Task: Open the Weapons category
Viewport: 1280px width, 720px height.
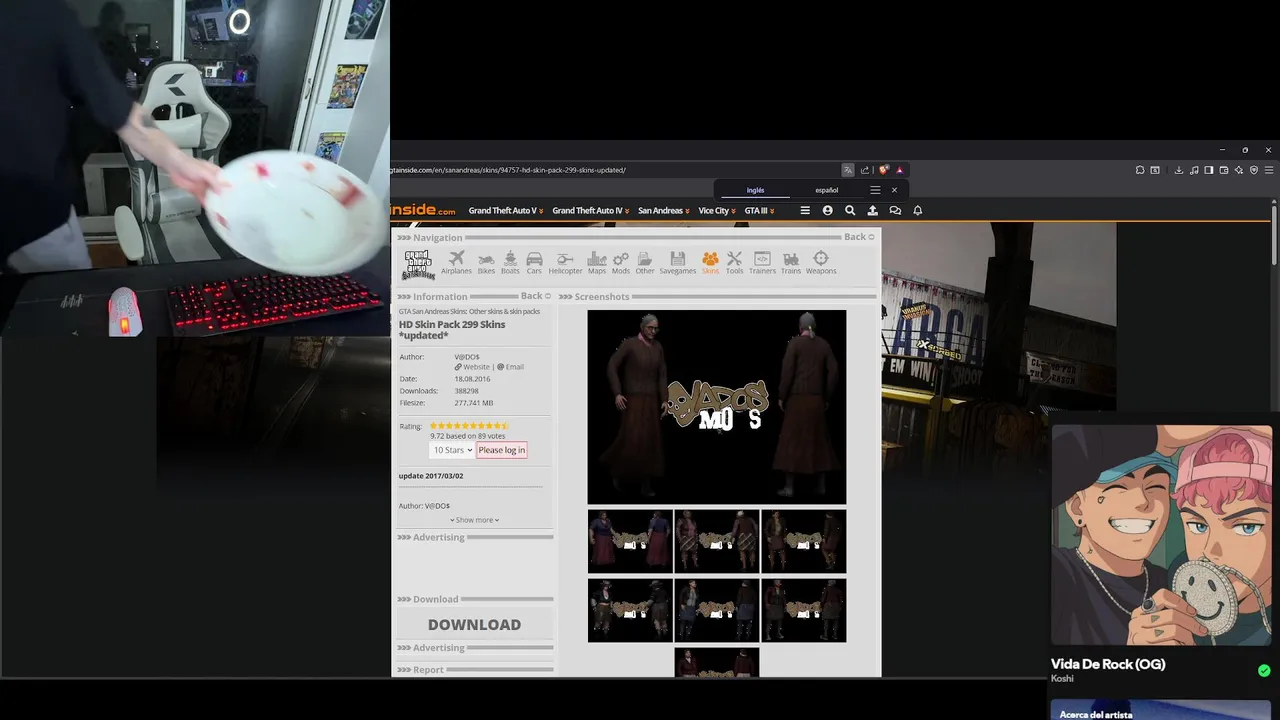Action: [821, 263]
